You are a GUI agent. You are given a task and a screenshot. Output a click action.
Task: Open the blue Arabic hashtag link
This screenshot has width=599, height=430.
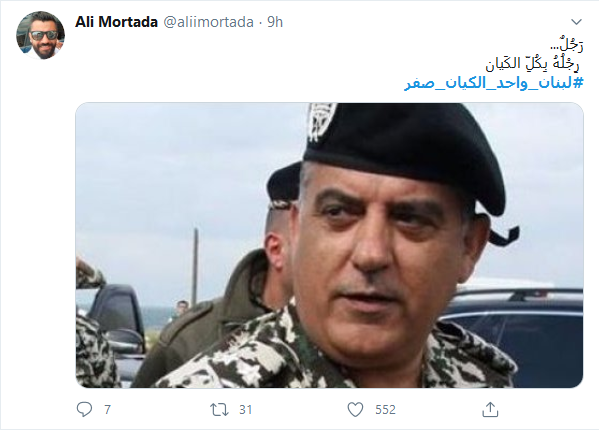point(494,82)
